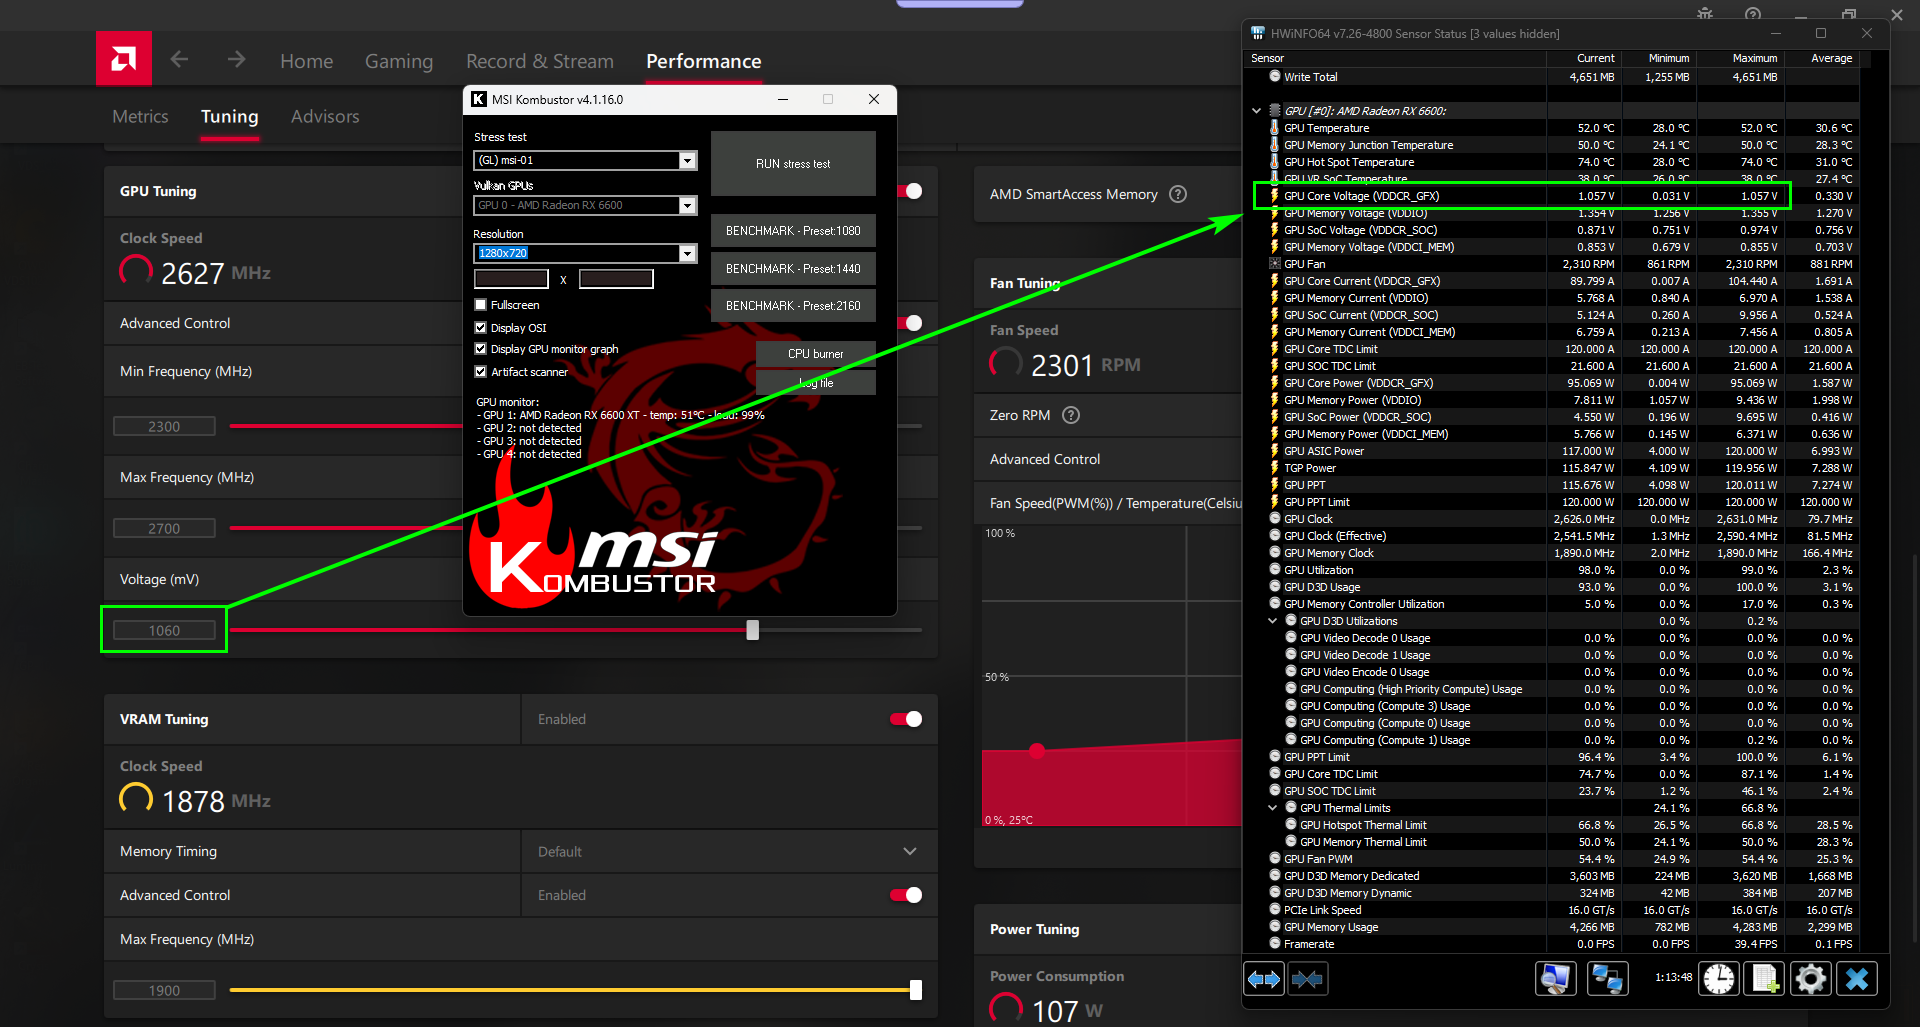Click the Min Frequency 2300 field
The image size is (1920, 1027).
[164, 426]
